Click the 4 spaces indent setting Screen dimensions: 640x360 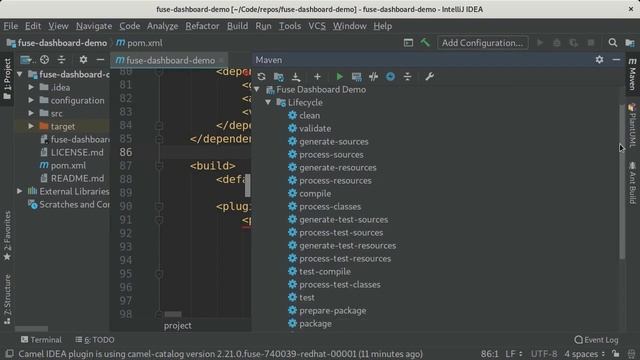(584, 353)
